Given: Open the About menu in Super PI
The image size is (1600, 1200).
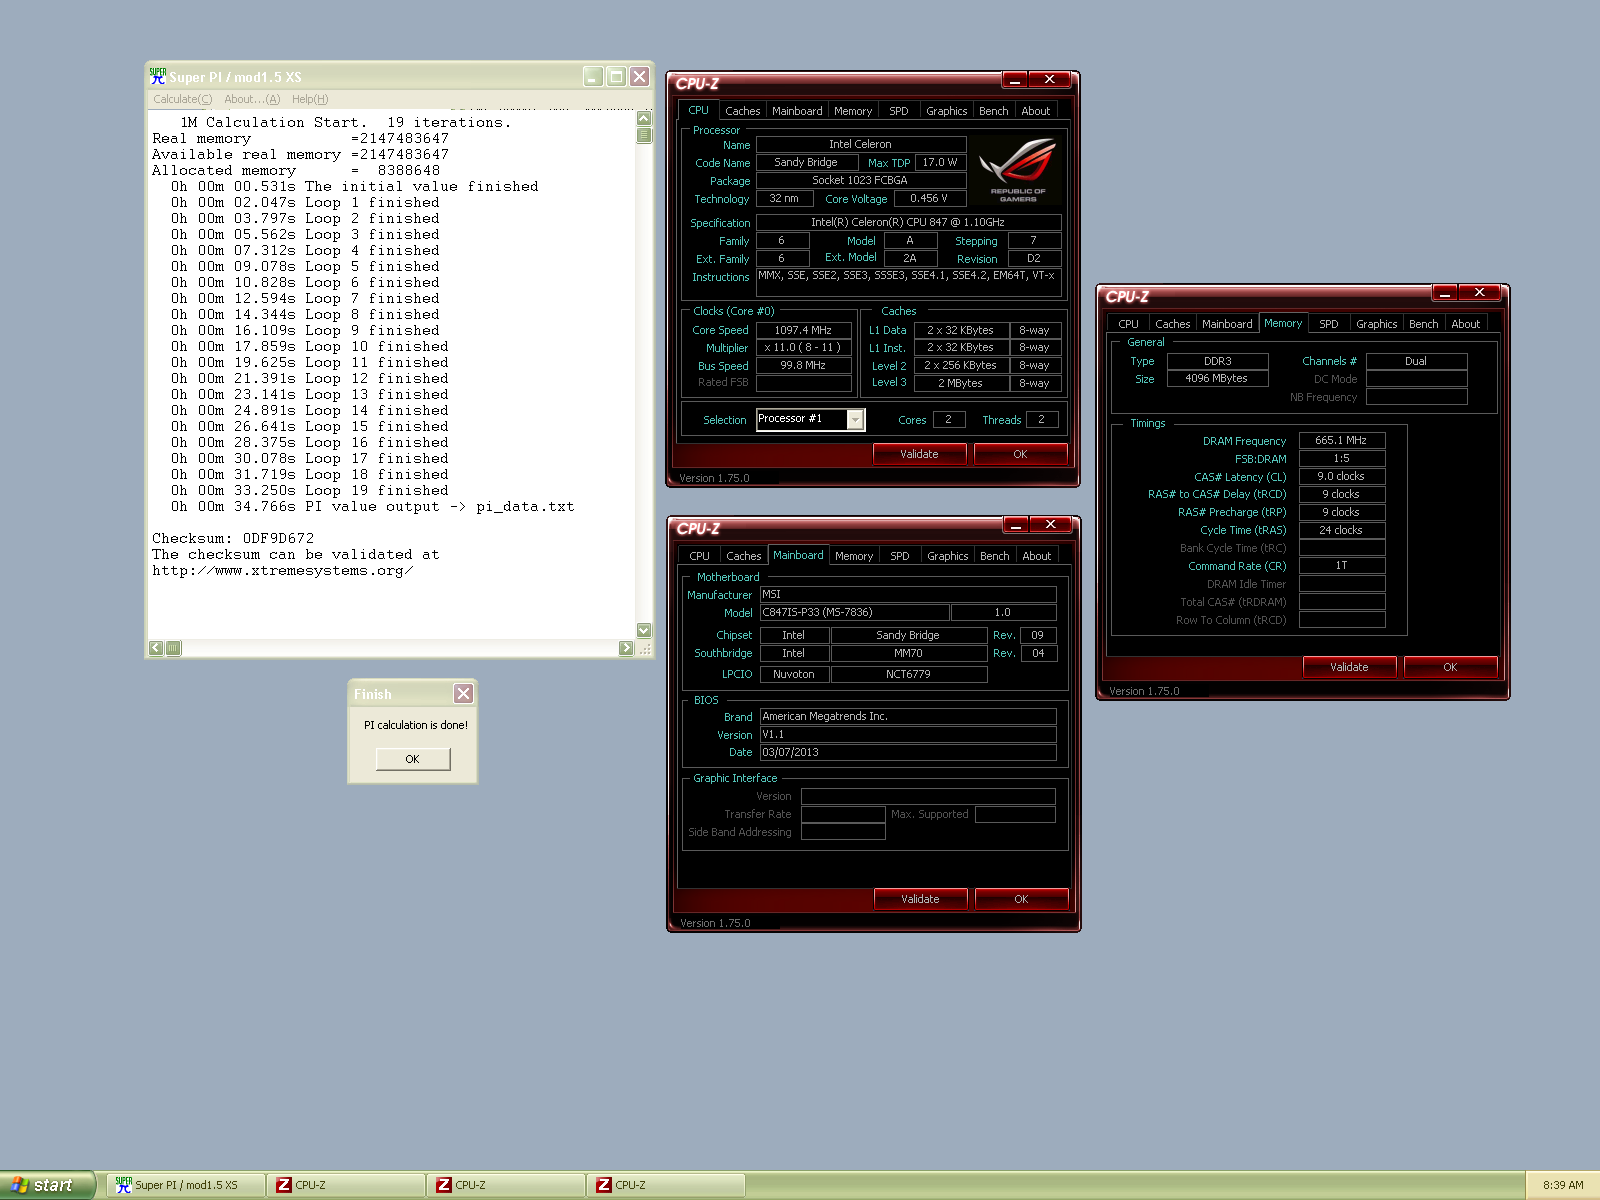Looking at the screenshot, I should 252,99.
